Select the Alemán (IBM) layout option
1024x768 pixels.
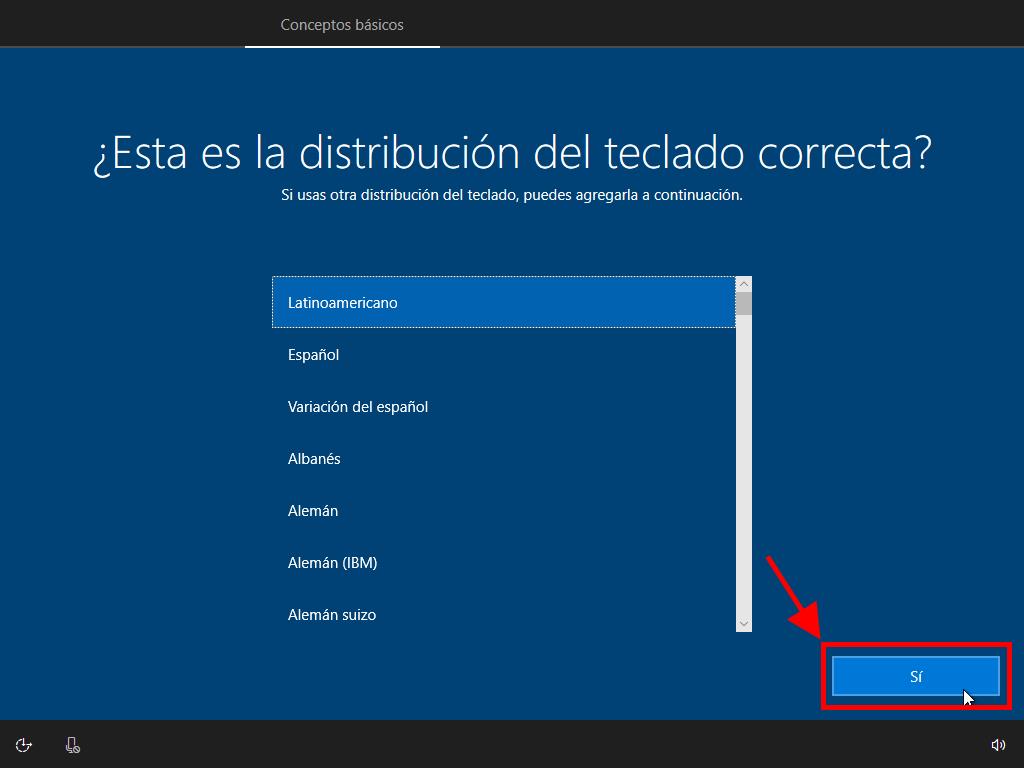coord(503,562)
